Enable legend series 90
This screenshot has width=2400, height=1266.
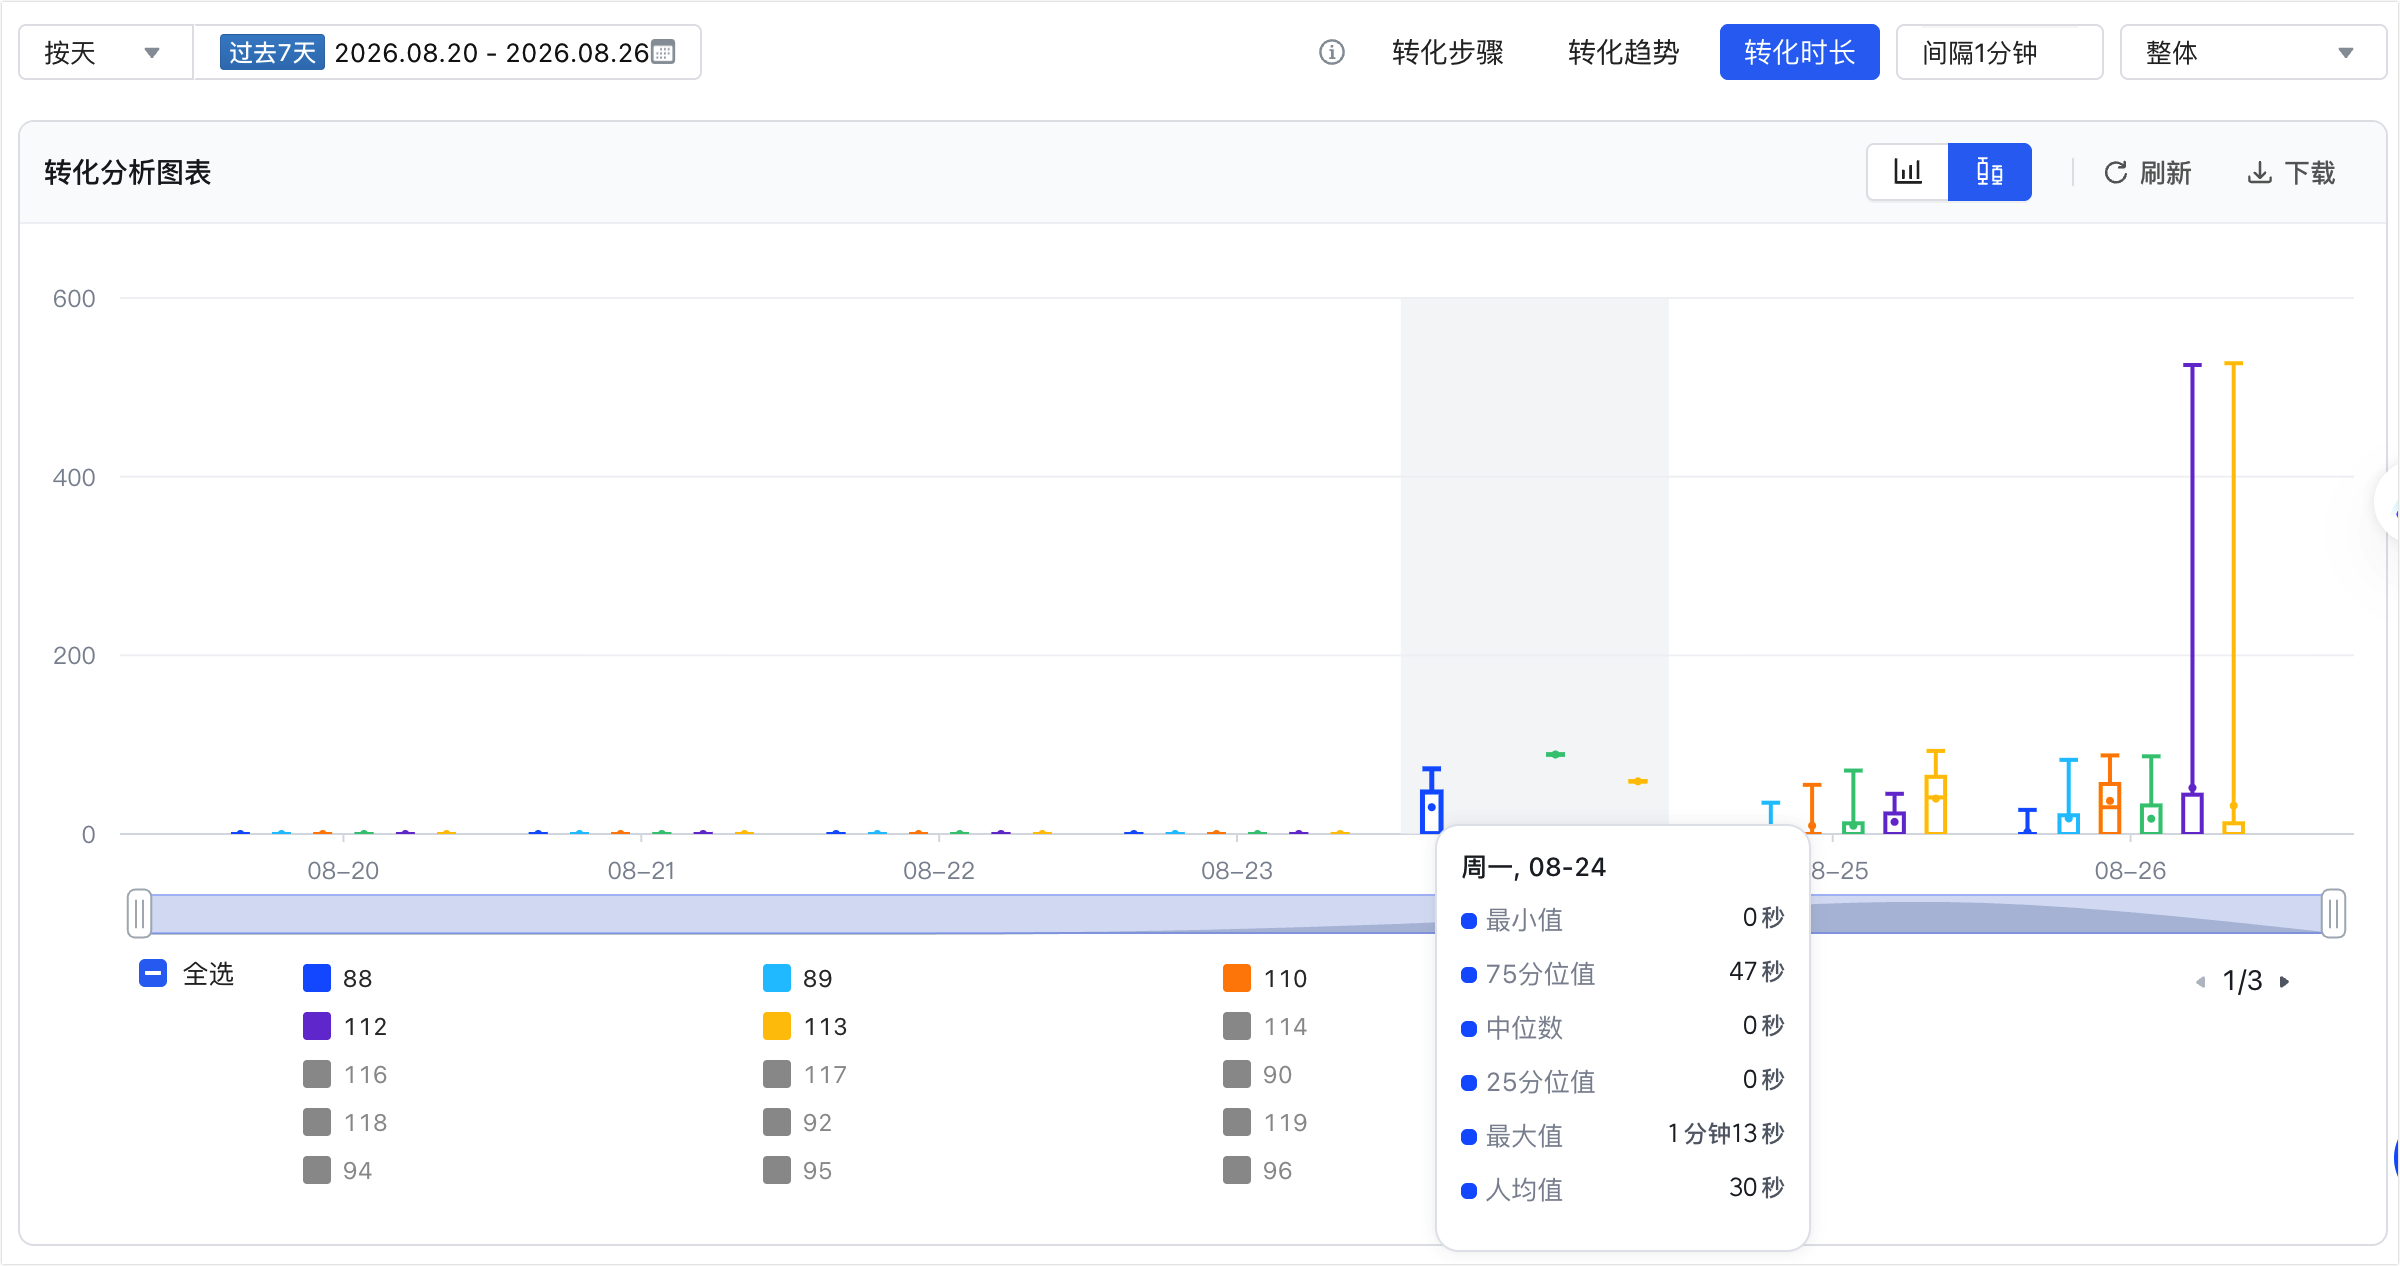click(1258, 1074)
